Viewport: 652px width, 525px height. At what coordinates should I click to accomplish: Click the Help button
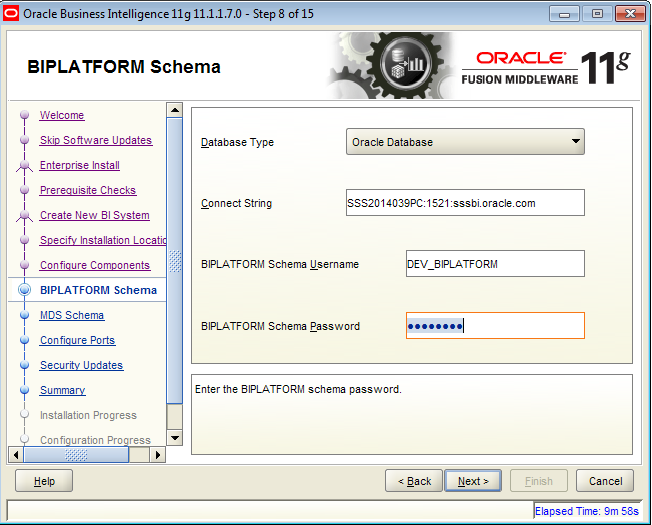[44, 481]
